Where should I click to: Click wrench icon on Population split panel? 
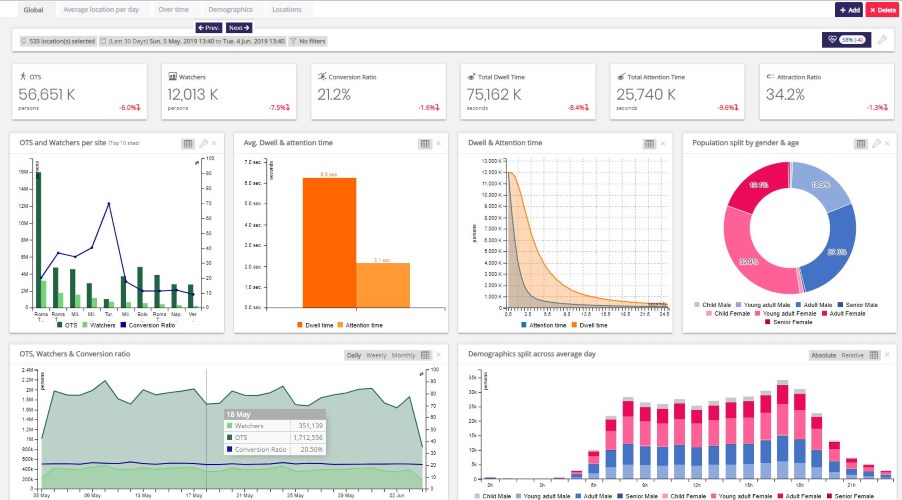pyautogui.click(x=875, y=144)
